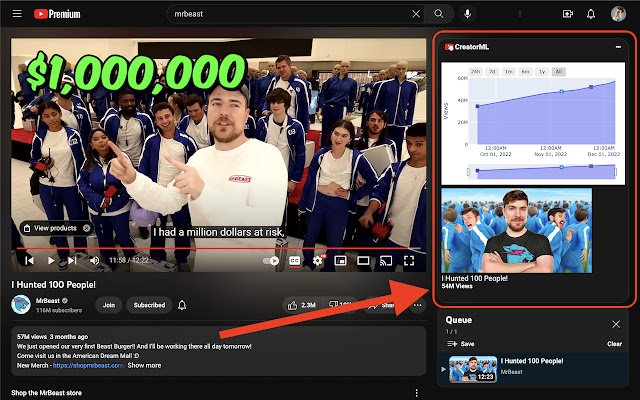Open Shop the MrBeast store options
This screenshot has width=640, height=400.
[416, 393]
